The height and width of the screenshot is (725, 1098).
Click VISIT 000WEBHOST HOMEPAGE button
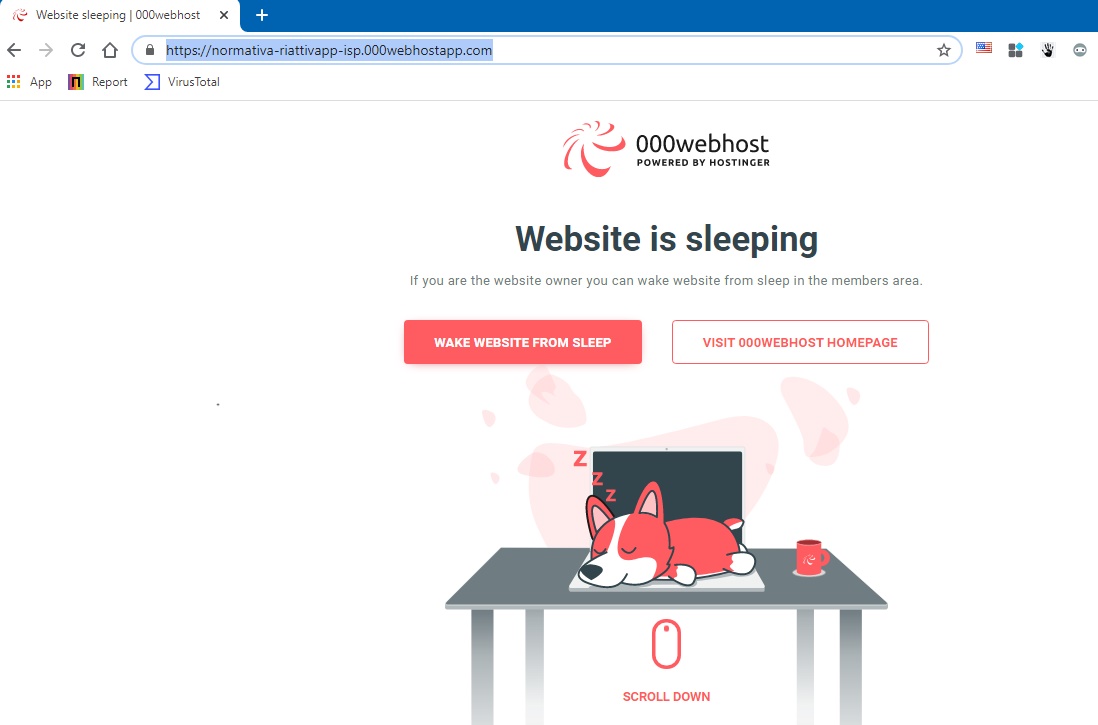[x=800, y=342]
